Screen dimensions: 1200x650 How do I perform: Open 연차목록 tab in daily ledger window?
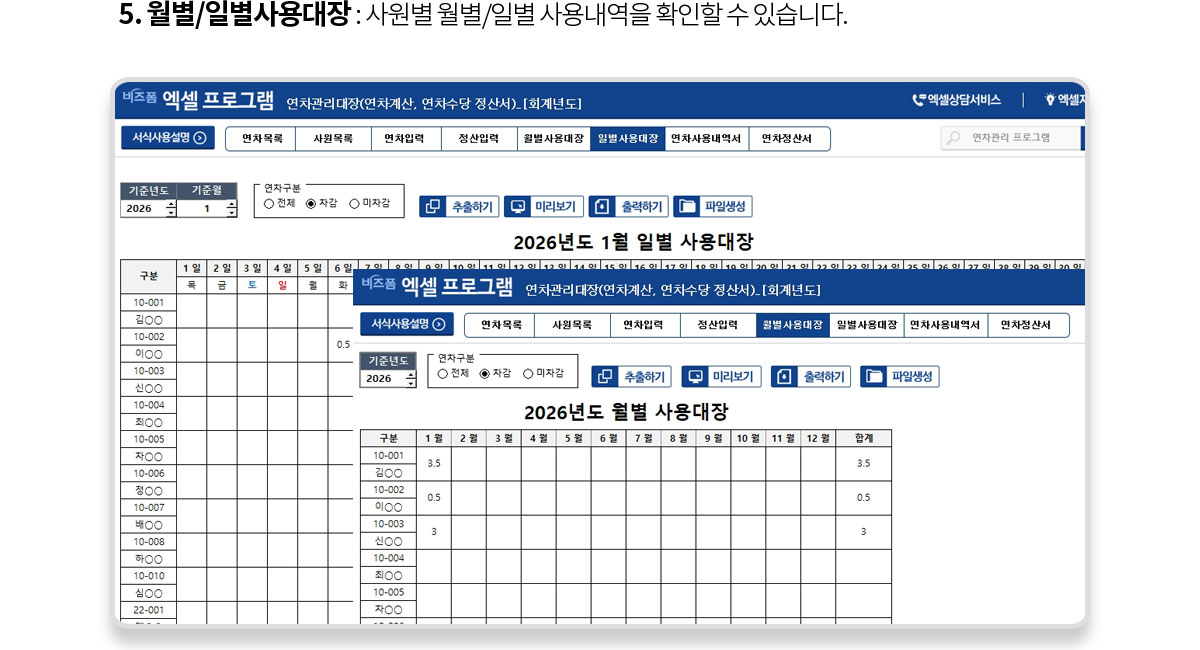tap(261, 139)
